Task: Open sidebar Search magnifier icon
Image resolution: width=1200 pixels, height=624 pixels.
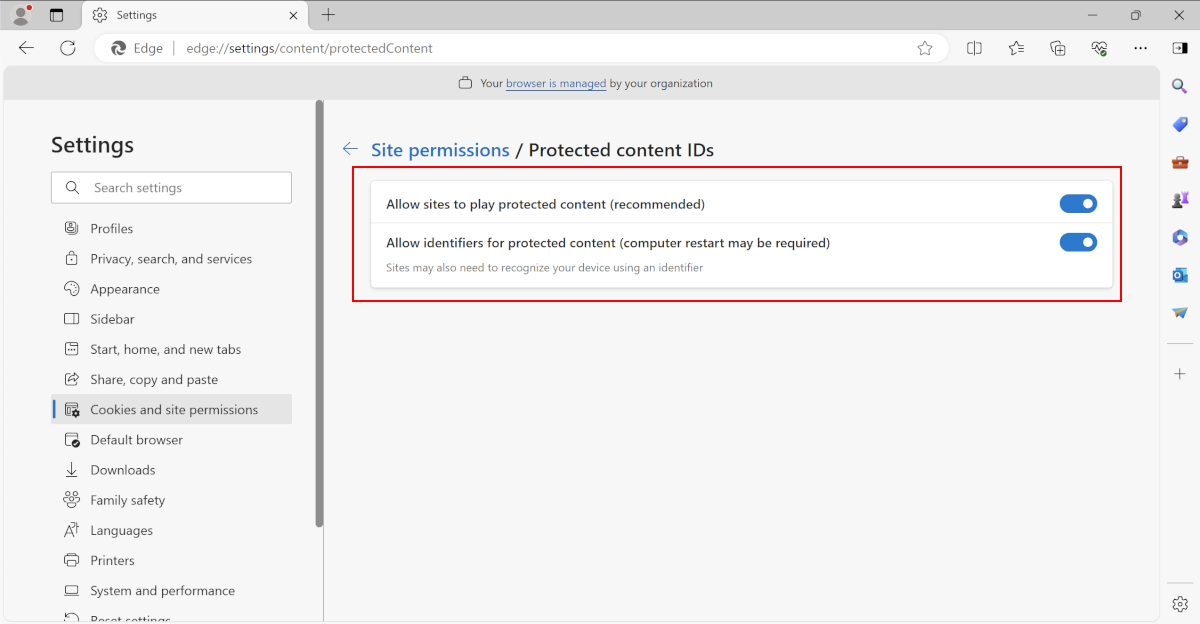Action: coord(1180,87)
